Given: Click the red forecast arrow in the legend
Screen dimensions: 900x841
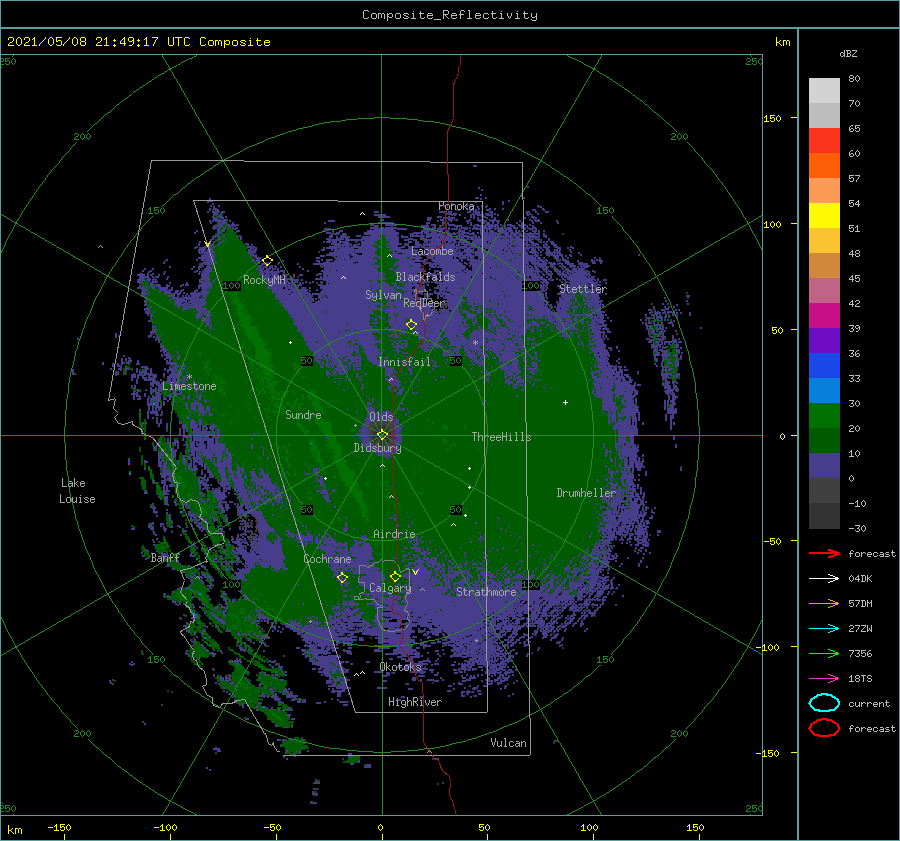Looking at the screenshot, I should pos(824,553).
